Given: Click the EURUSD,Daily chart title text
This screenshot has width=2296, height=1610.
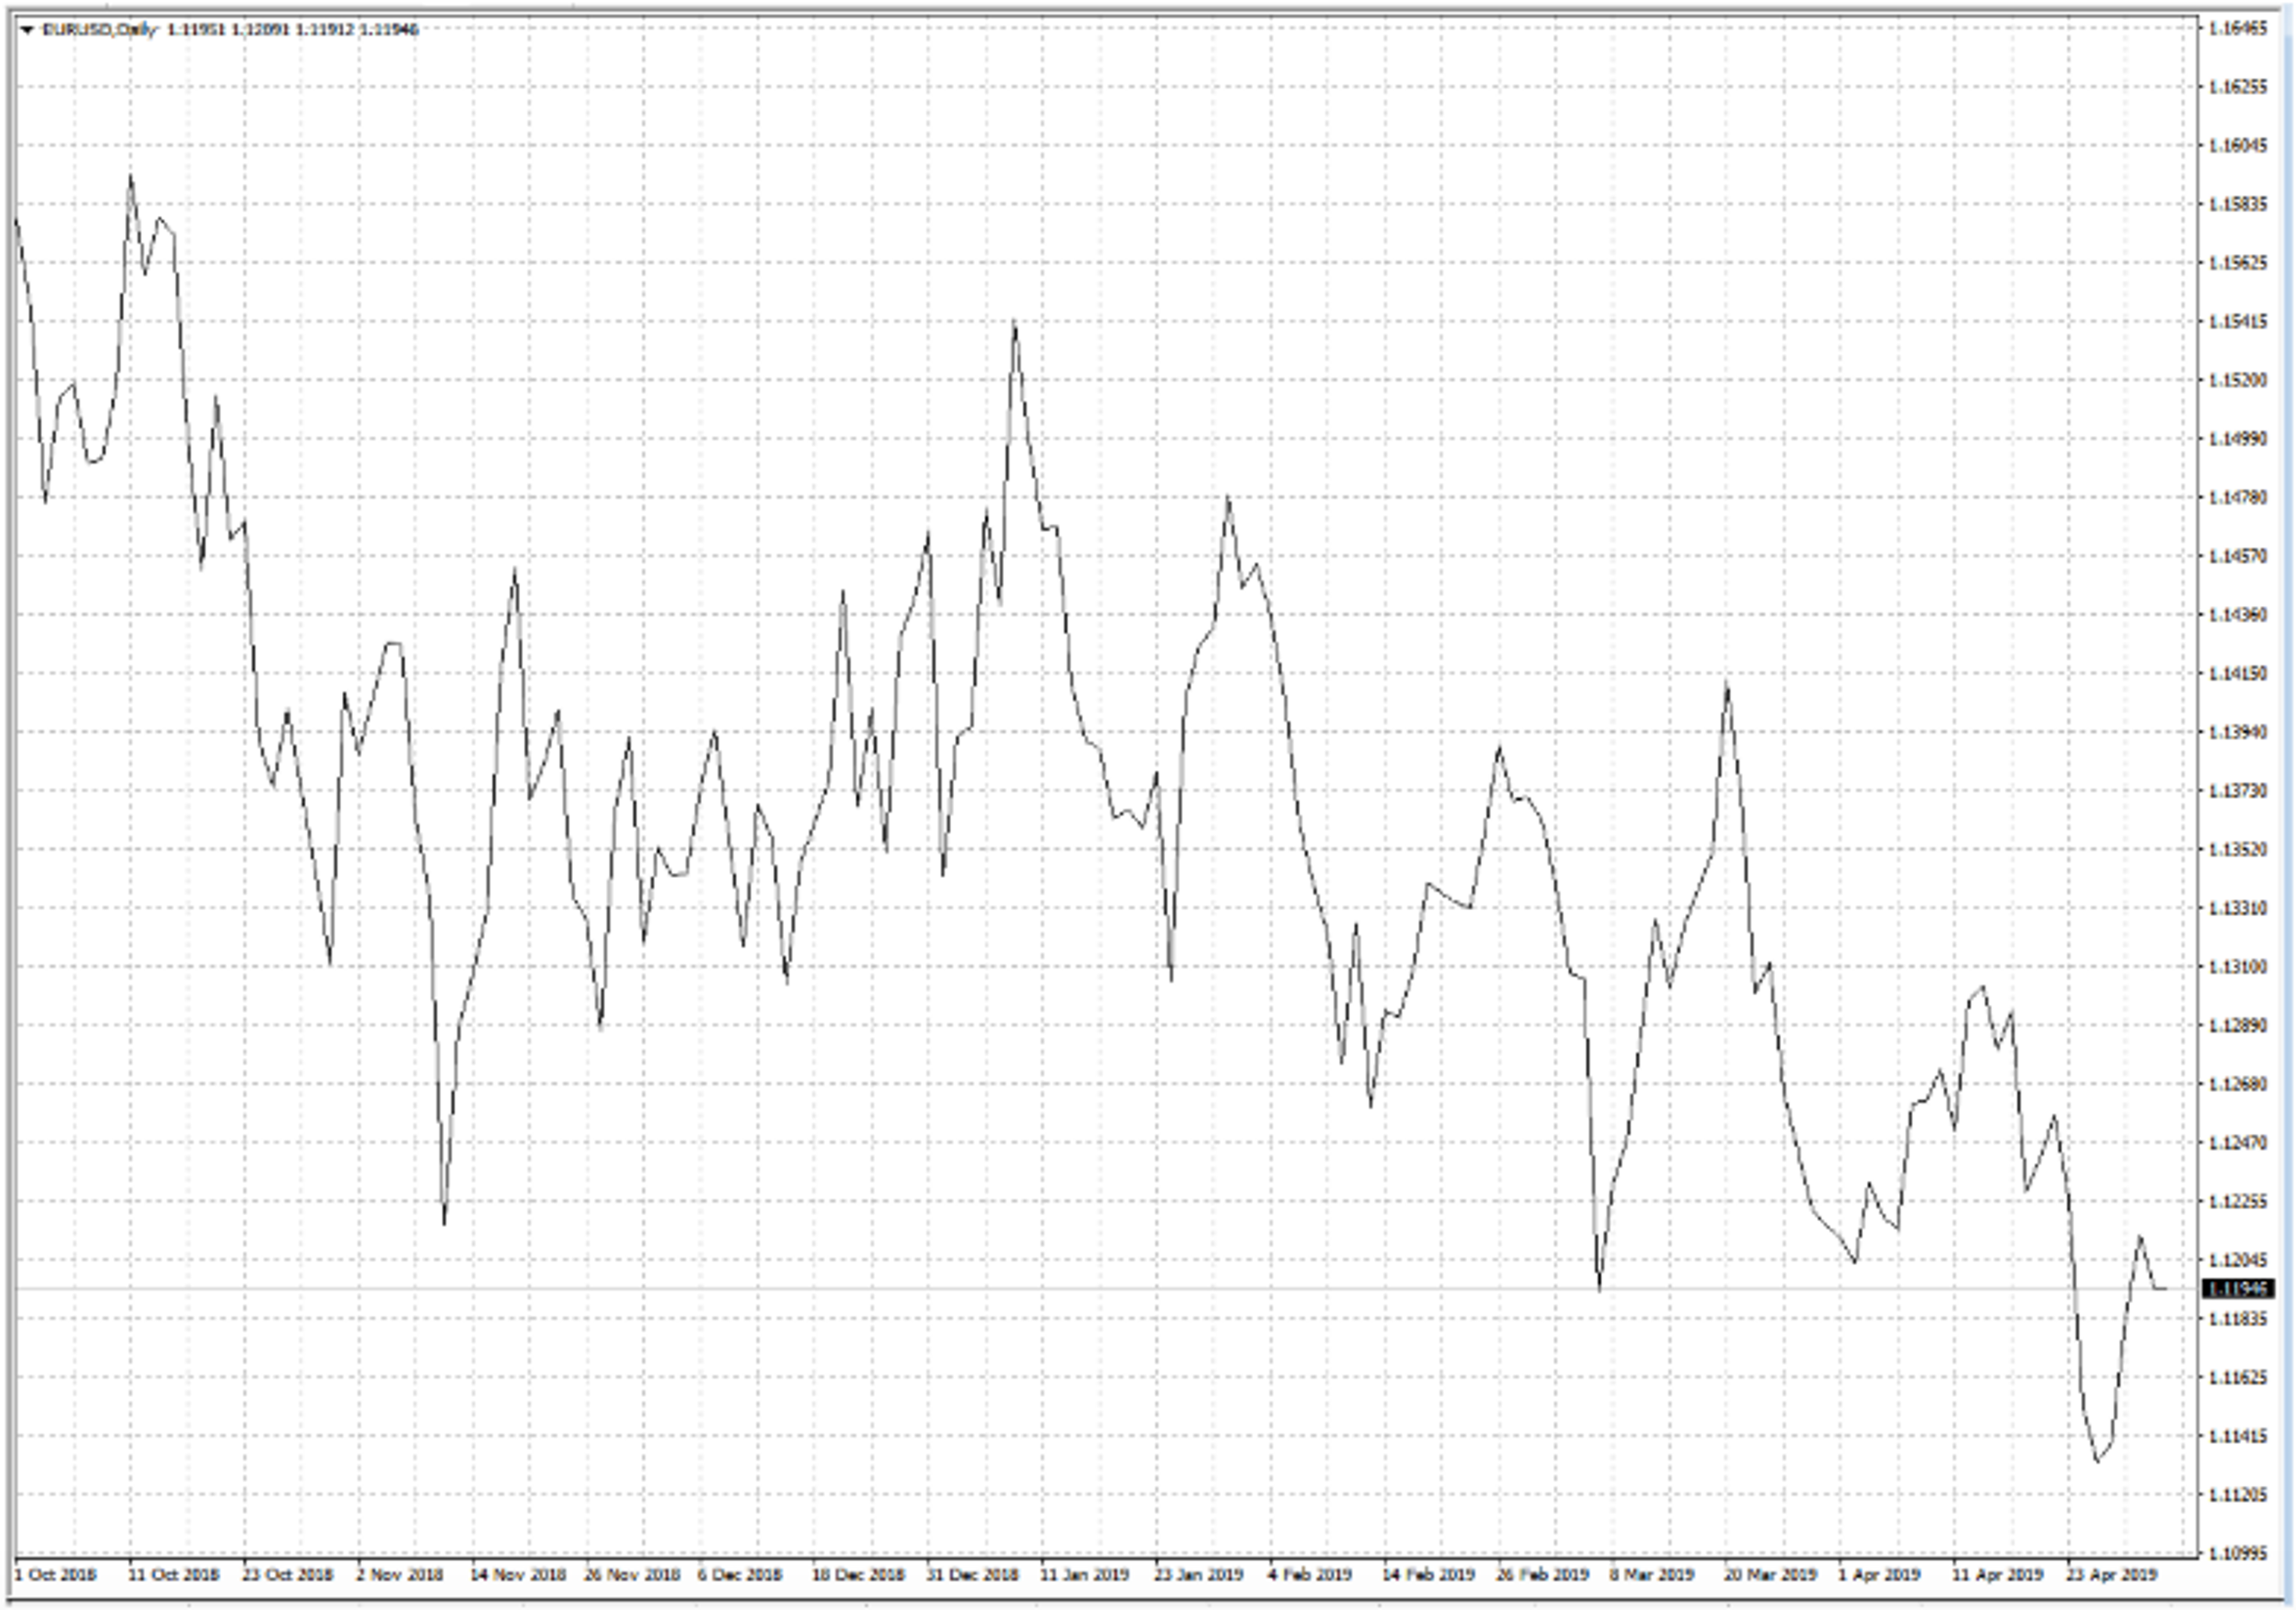Looking at the screenshot, I should point(100,30).
